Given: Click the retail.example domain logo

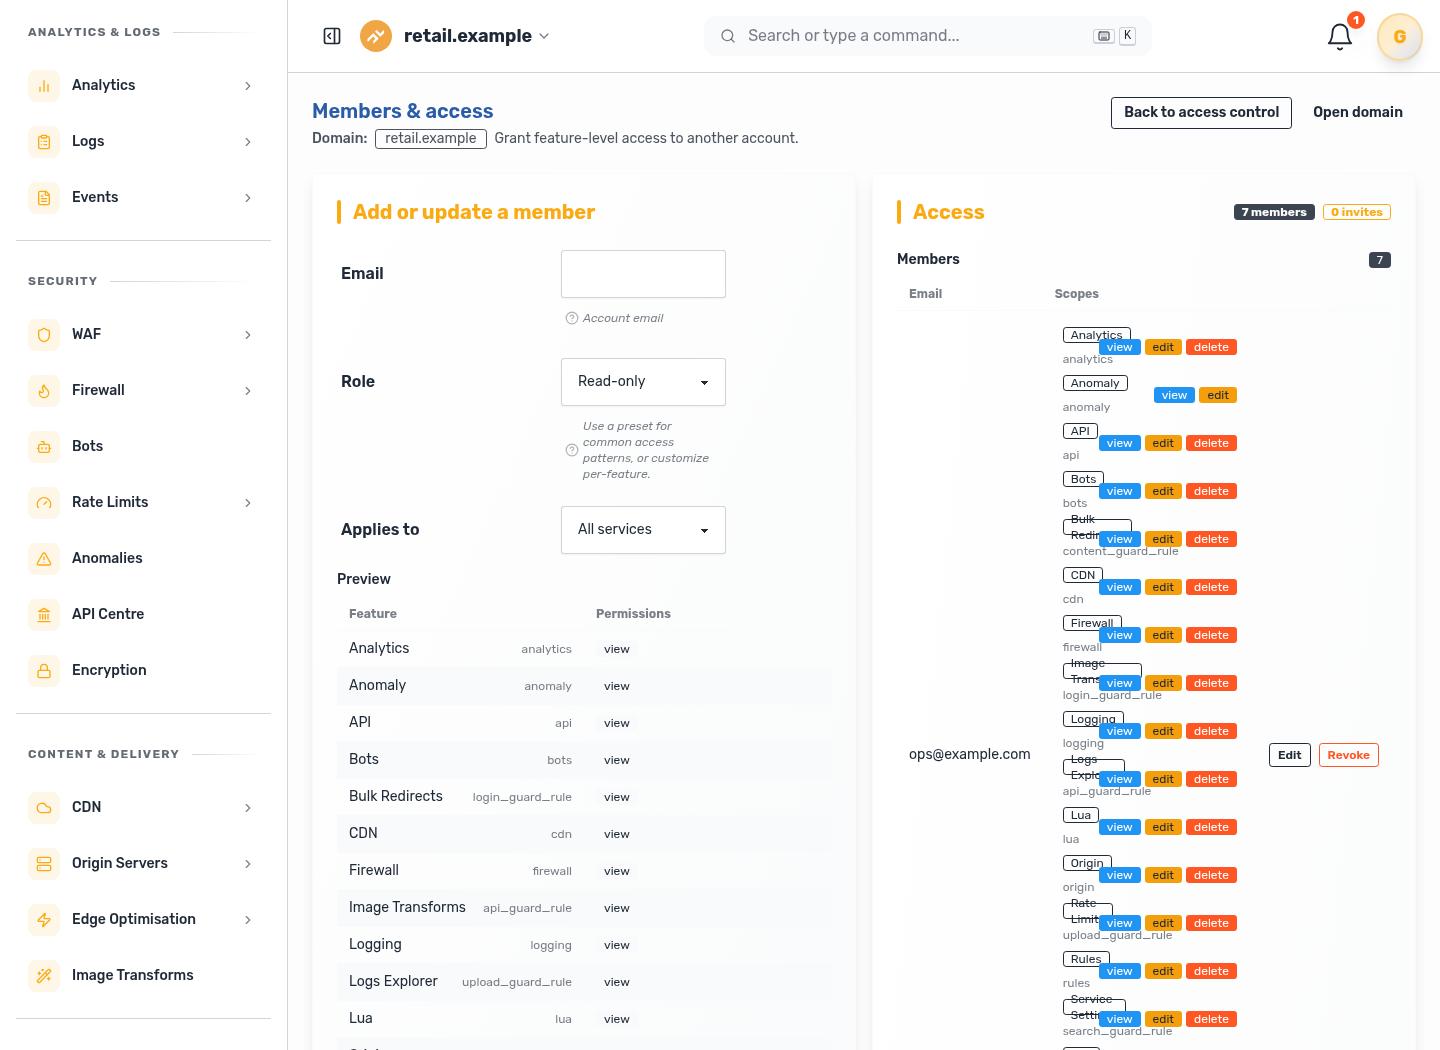Looking at the screenshot, I should [376, 36].
